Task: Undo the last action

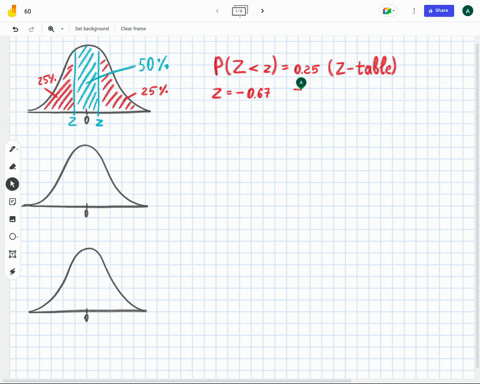Action: (x=15, y=29)
